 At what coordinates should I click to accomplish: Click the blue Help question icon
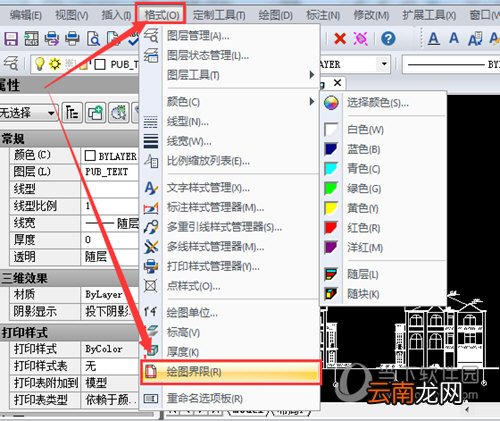[388, 39]
